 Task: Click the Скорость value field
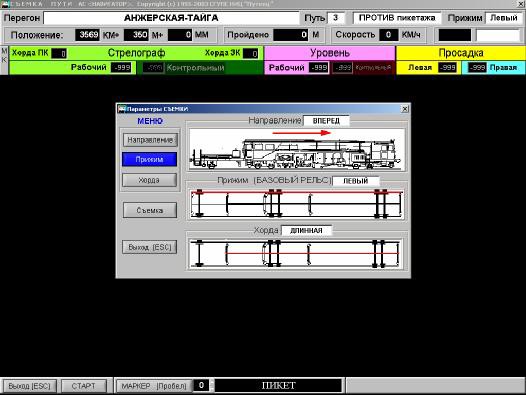388,35
